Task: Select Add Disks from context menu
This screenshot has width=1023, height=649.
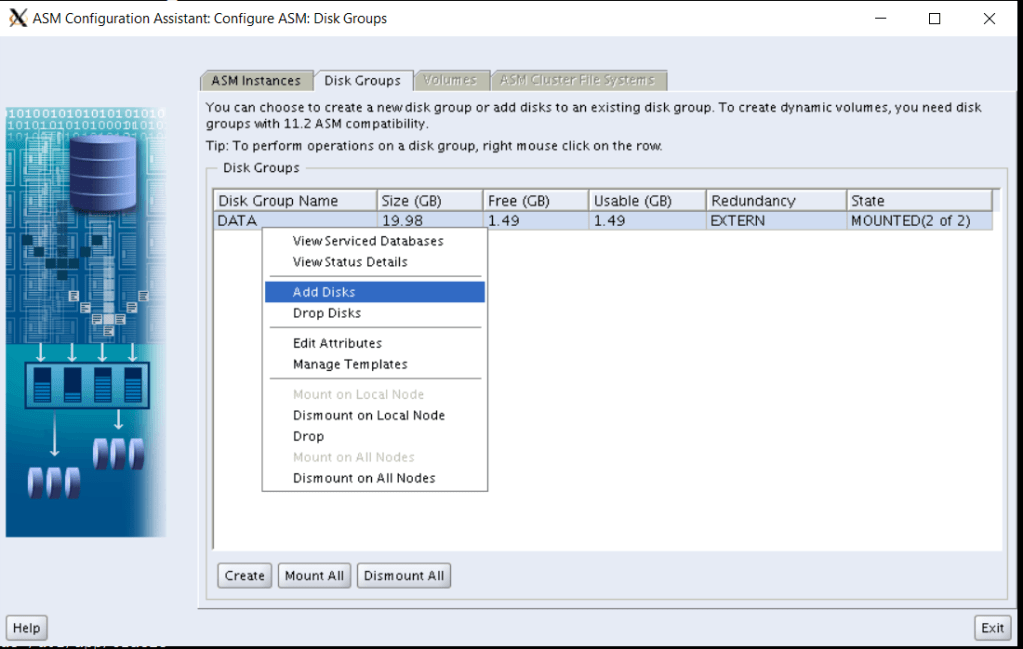Action: (x=324, y=292)
